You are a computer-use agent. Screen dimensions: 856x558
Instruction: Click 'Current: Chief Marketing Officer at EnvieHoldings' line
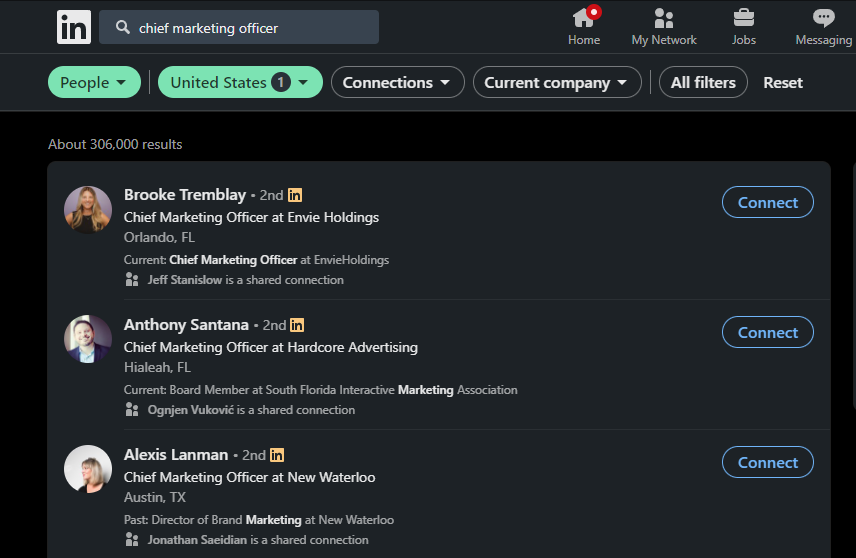[257, 260]
